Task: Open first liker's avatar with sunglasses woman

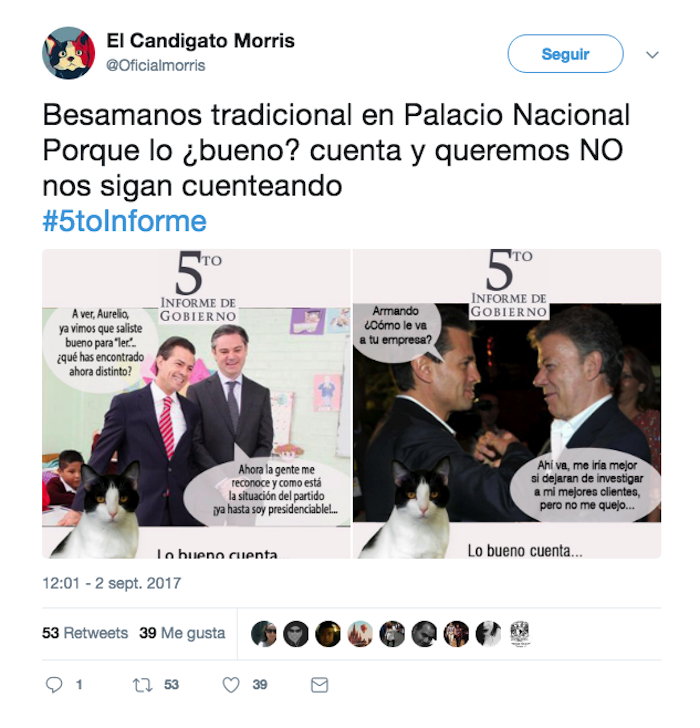Action: click(264, 633)
